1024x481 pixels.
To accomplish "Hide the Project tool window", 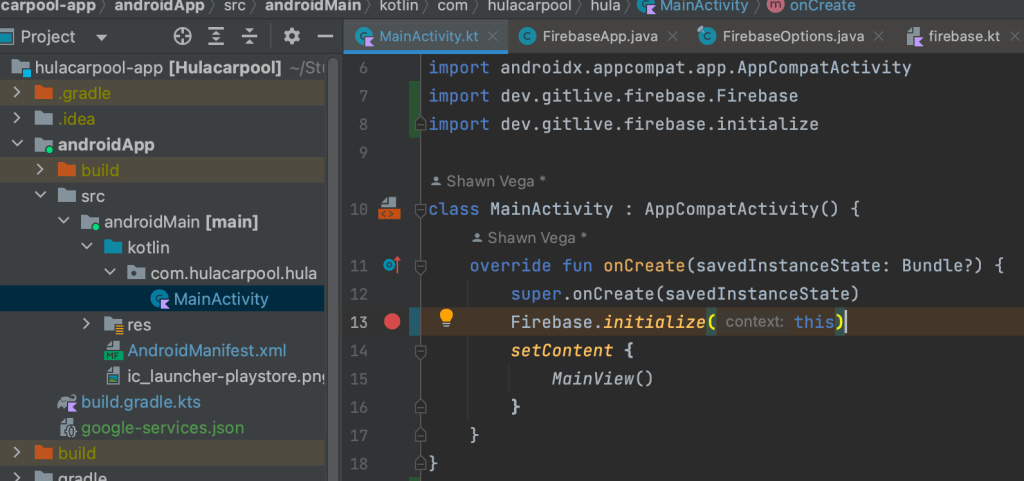I will pyautogui.click(x=323, y=37).
